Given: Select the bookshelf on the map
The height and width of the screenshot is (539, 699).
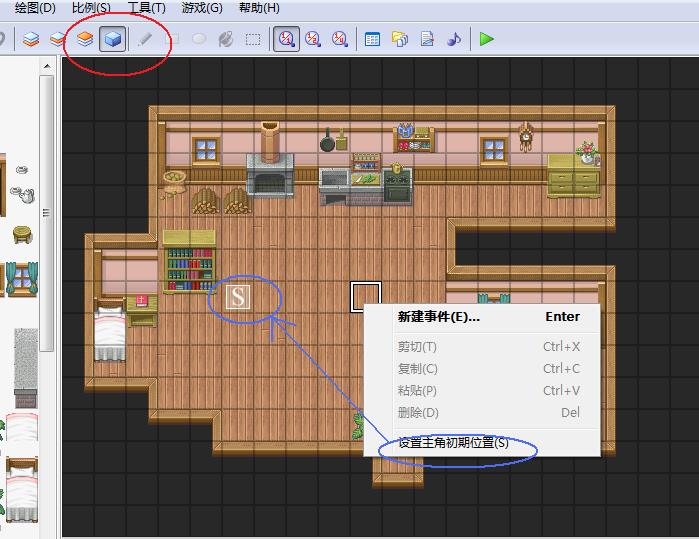Looking at the screenshot, I should tap(189, 261).
